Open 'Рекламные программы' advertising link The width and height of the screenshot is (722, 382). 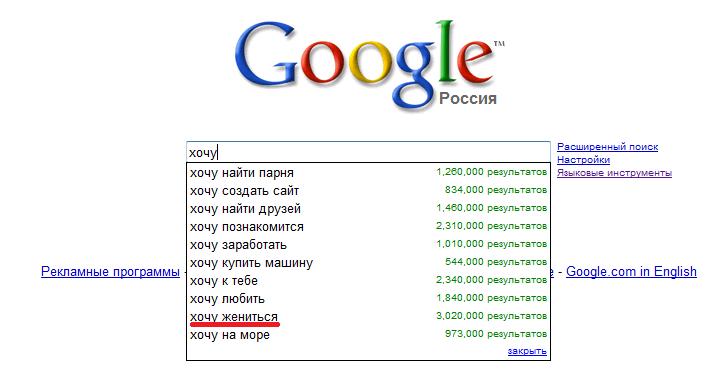(111, 272)
